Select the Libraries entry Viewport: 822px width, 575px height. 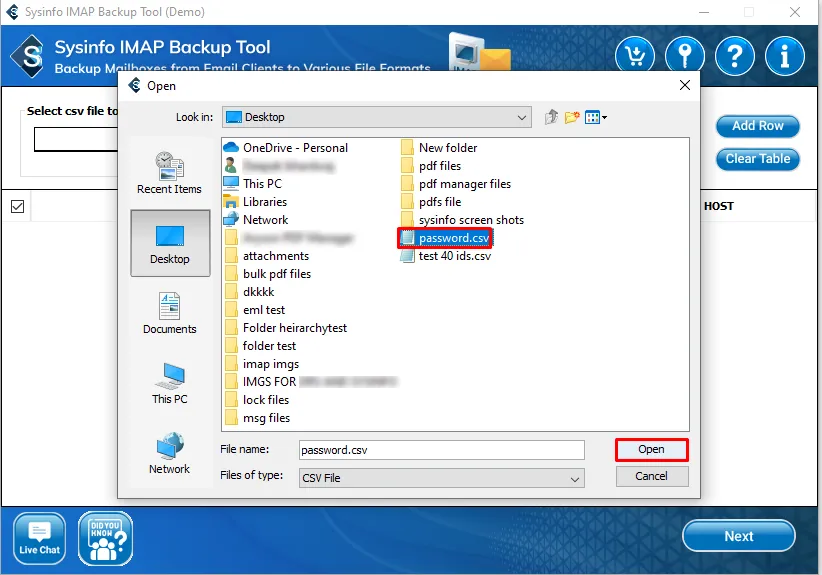pyautogui.click(x=255, y=202)
